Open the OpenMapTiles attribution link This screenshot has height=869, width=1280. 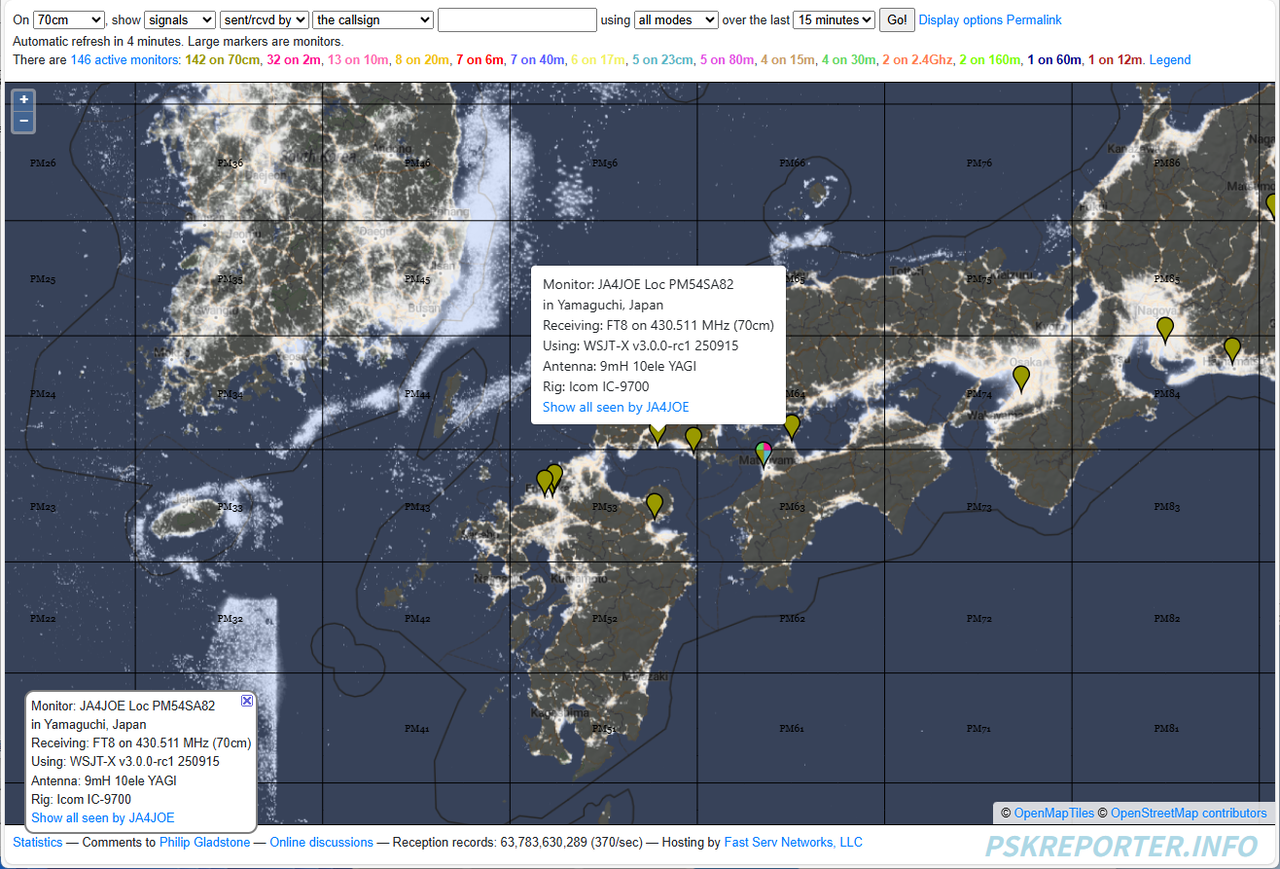1054,813
